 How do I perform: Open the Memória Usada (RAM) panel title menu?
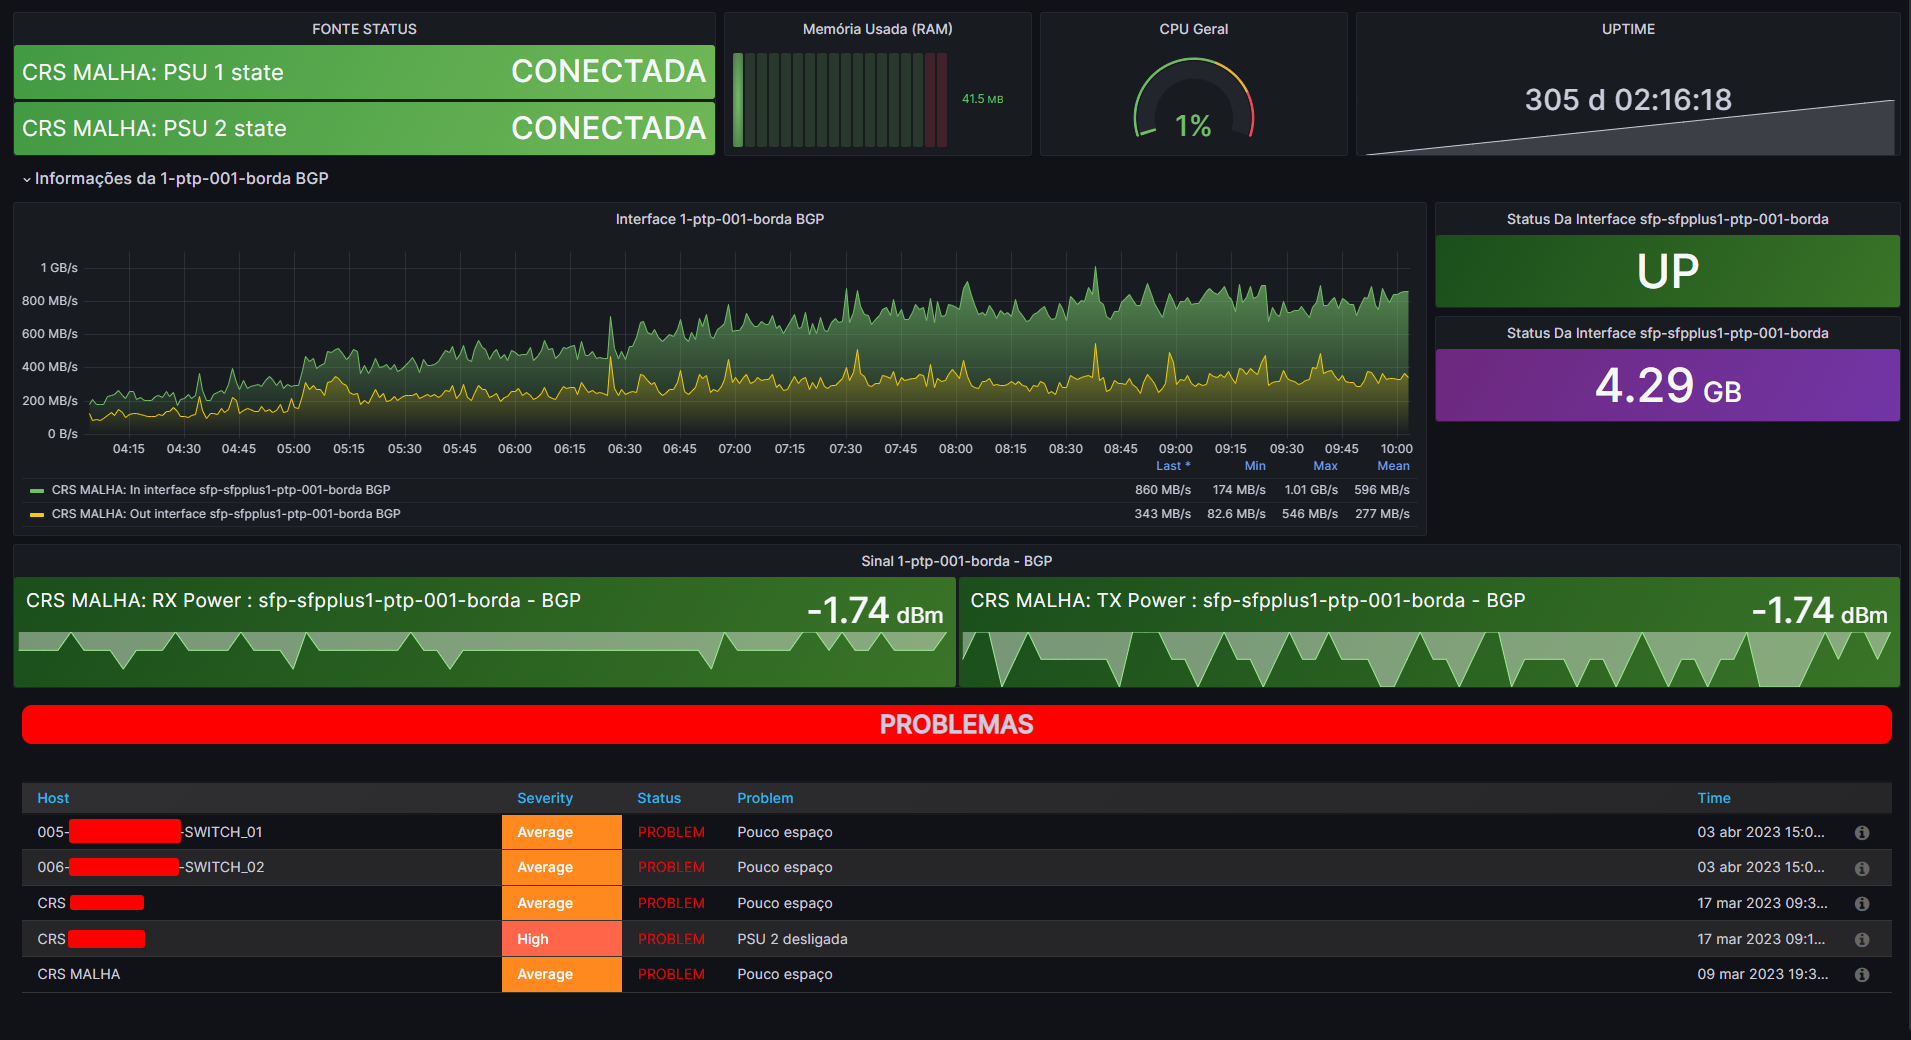(x=877, y=29)
